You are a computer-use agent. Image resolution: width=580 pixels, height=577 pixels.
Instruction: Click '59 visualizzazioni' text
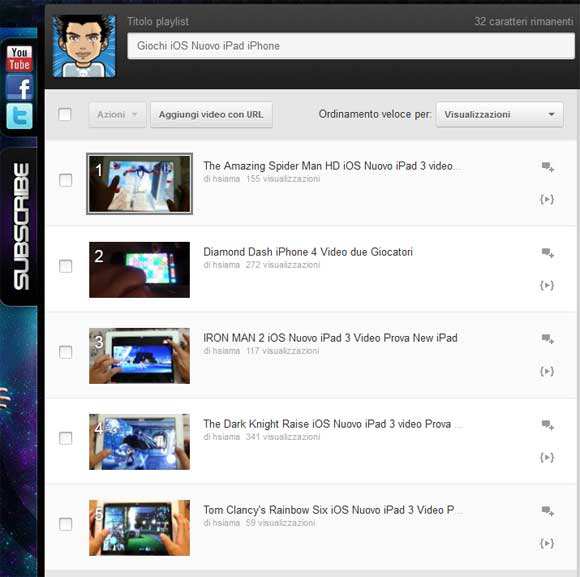click(280, 523)
